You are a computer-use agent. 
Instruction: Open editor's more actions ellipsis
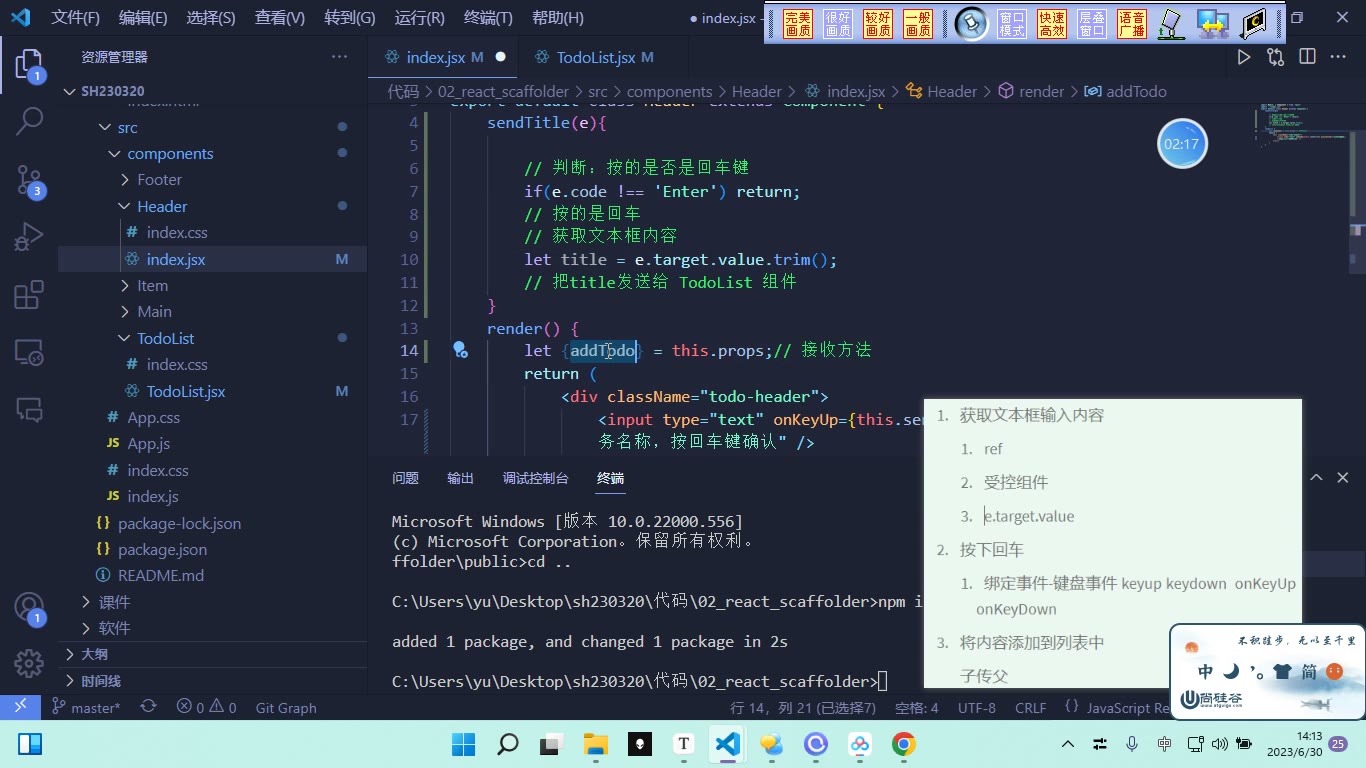click(x=1338, y=57)
